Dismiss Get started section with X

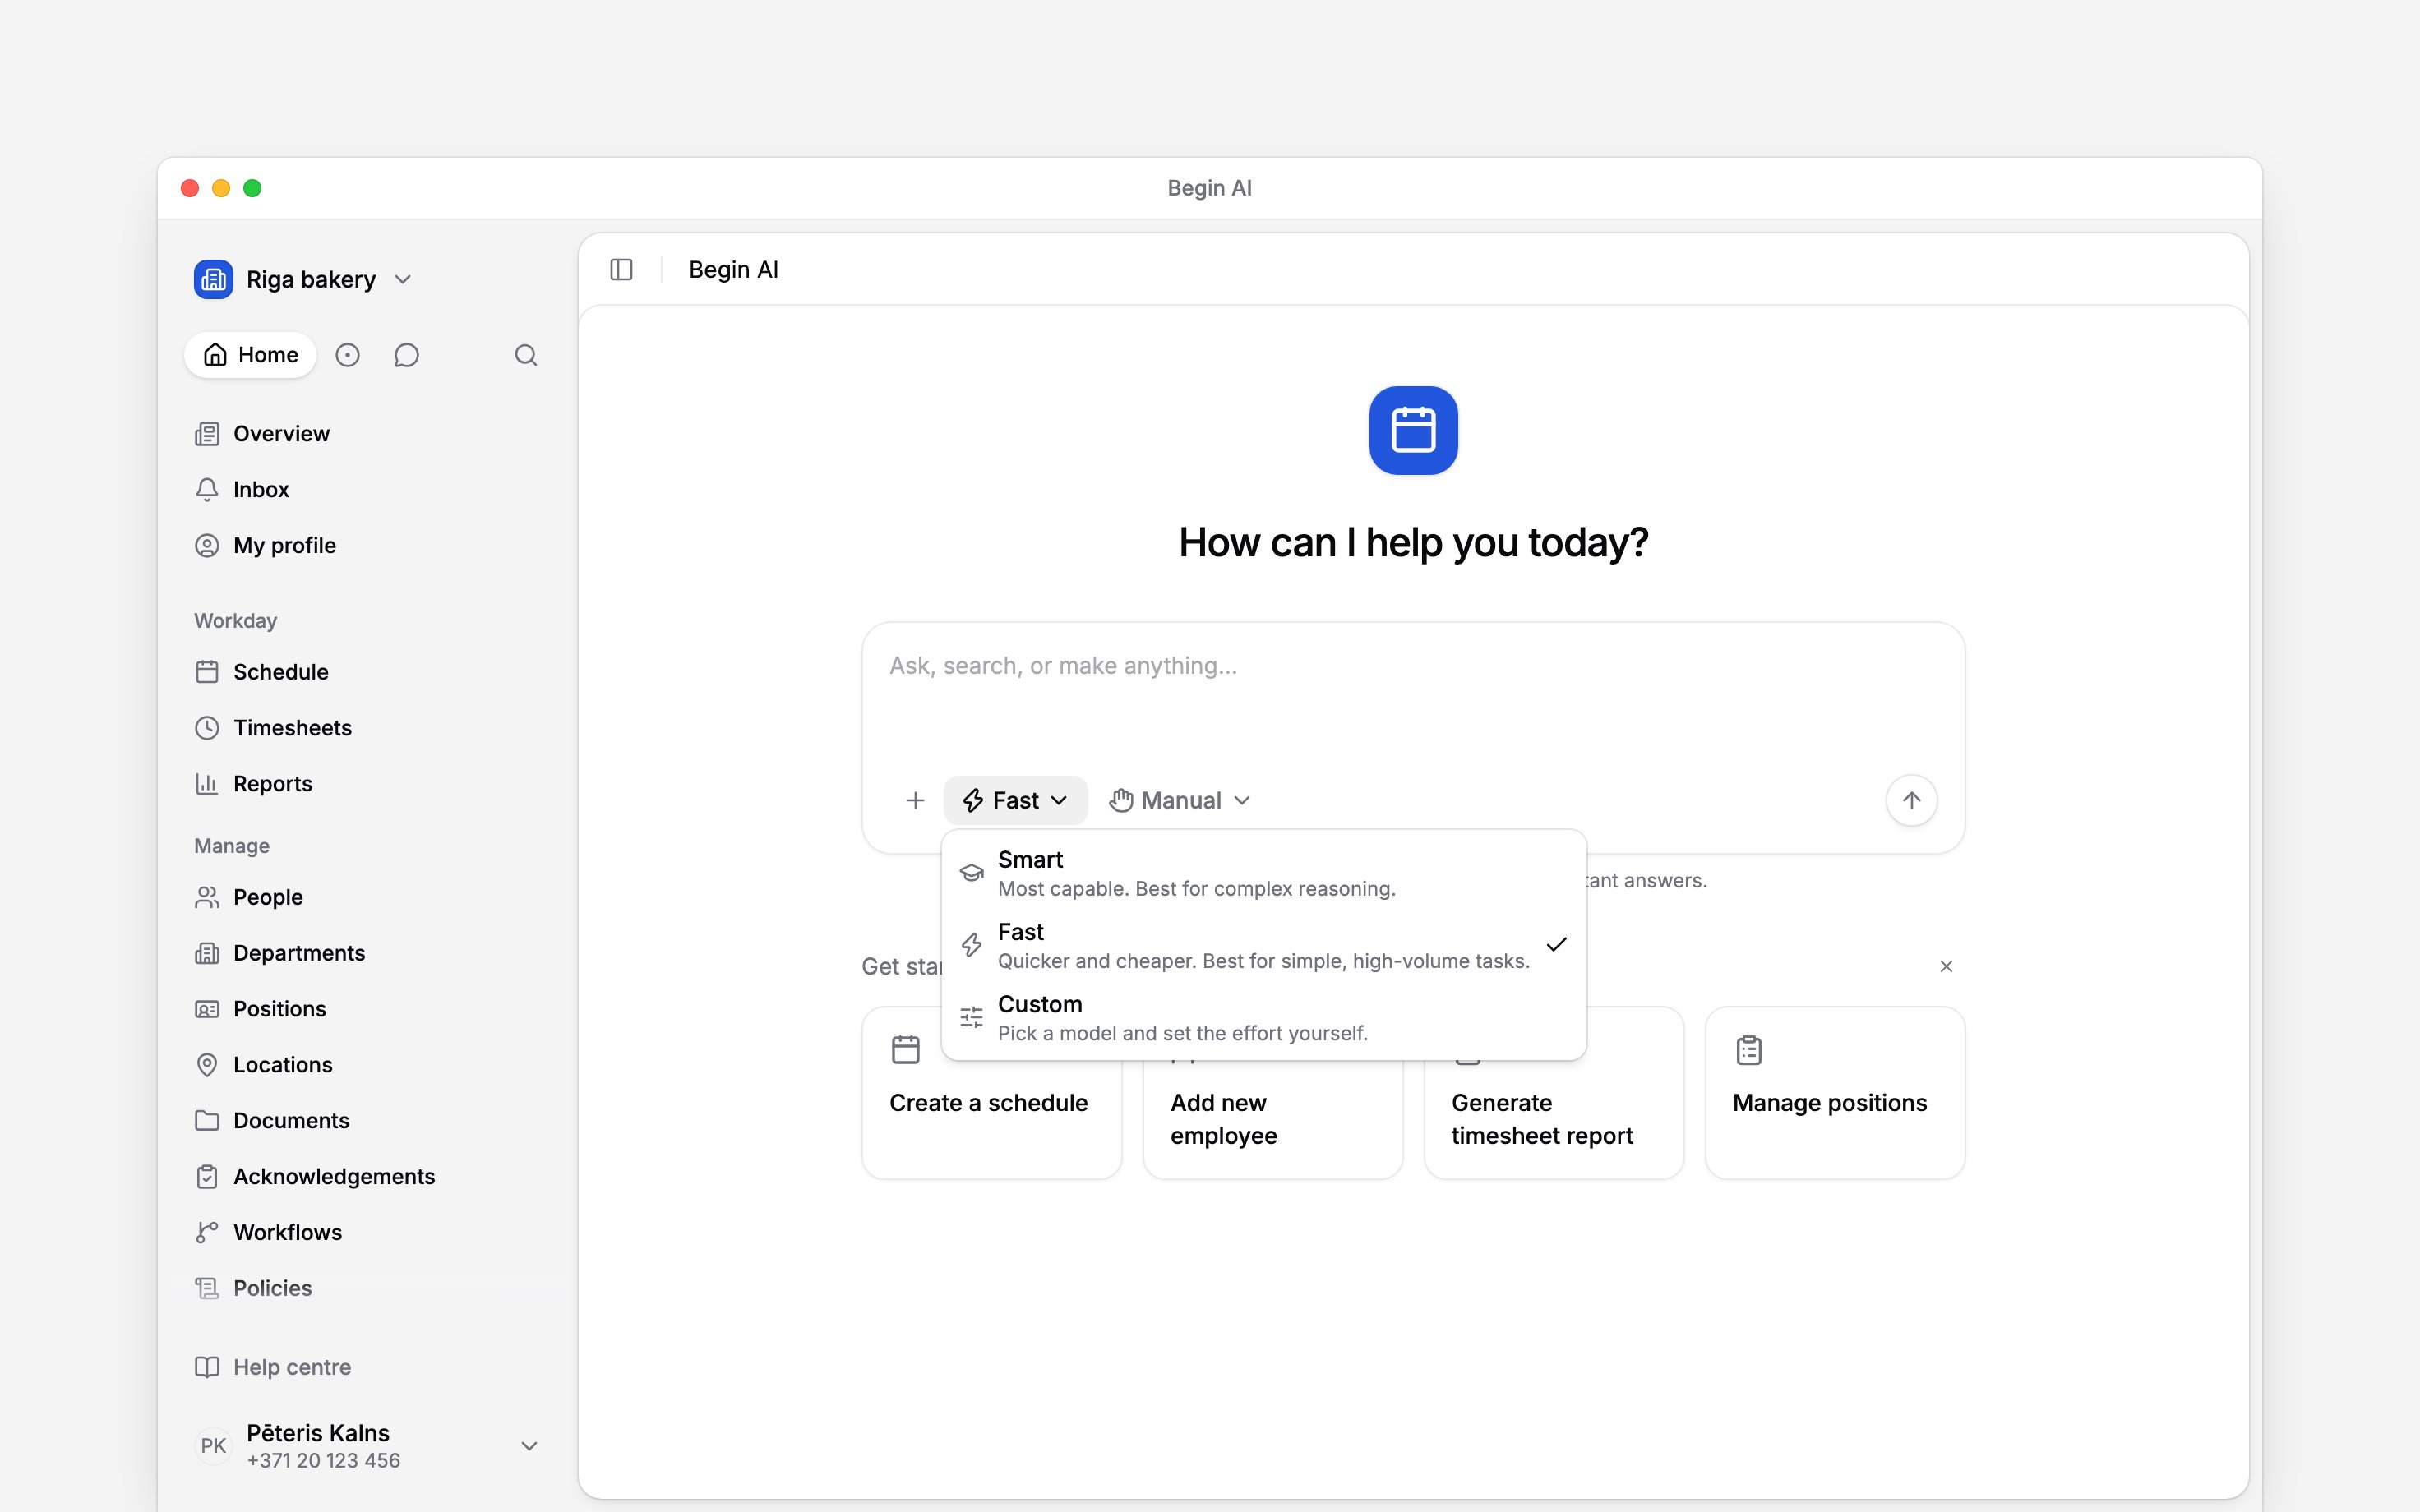click(1946, 966)
